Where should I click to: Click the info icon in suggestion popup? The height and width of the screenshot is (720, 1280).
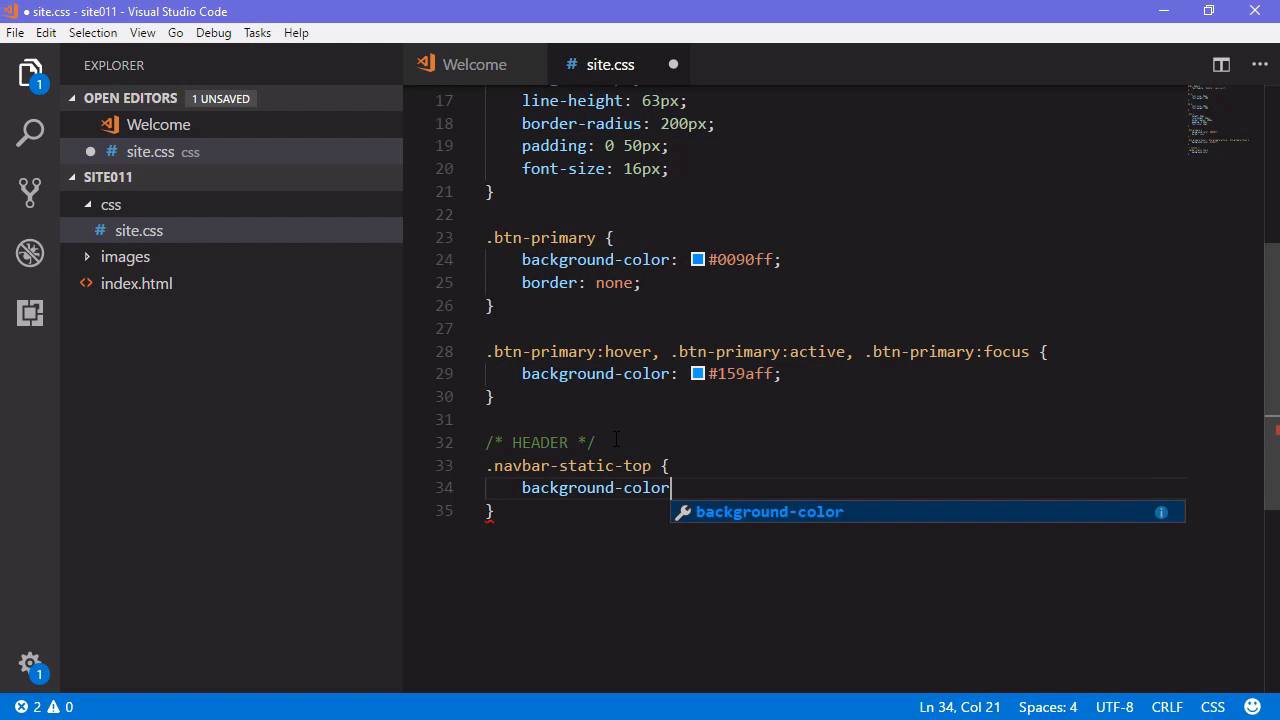[1161, 512]
